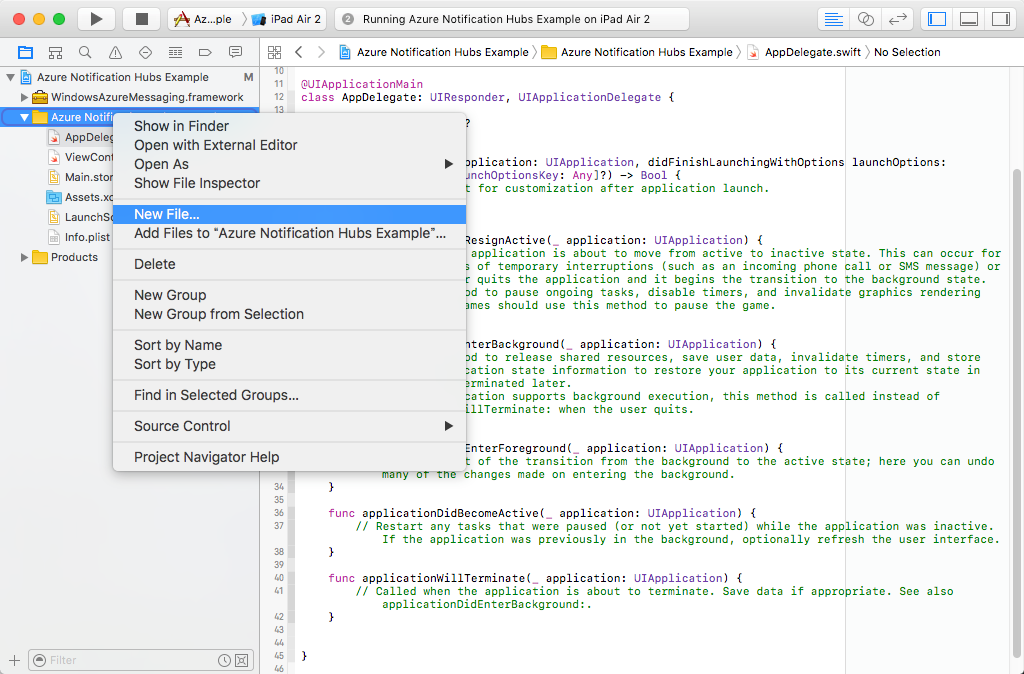Screen dimensions: 1024x674
Task: Toggle the Navigator panel visibility
Action: tap(938, 17)
